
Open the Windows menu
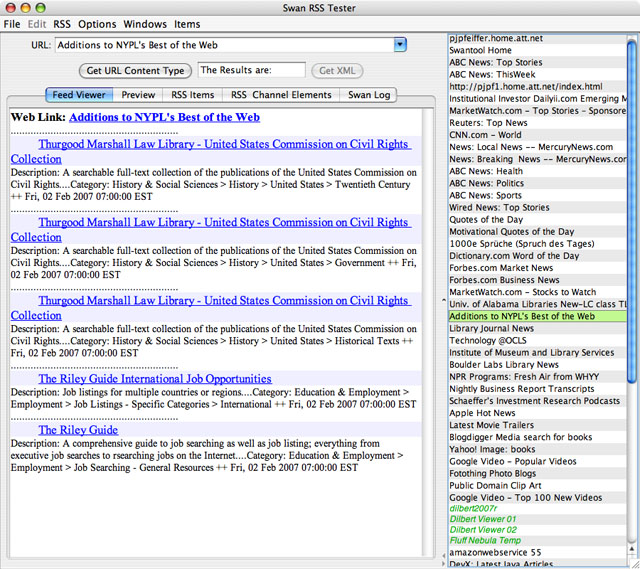tap(145, 24)
